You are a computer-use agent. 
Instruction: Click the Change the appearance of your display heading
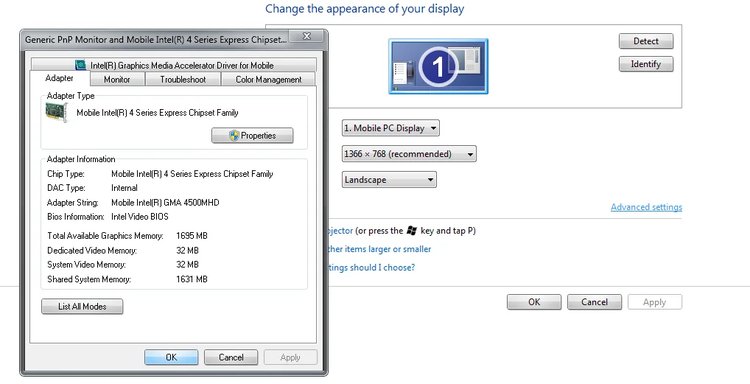(x=364, y=9)
